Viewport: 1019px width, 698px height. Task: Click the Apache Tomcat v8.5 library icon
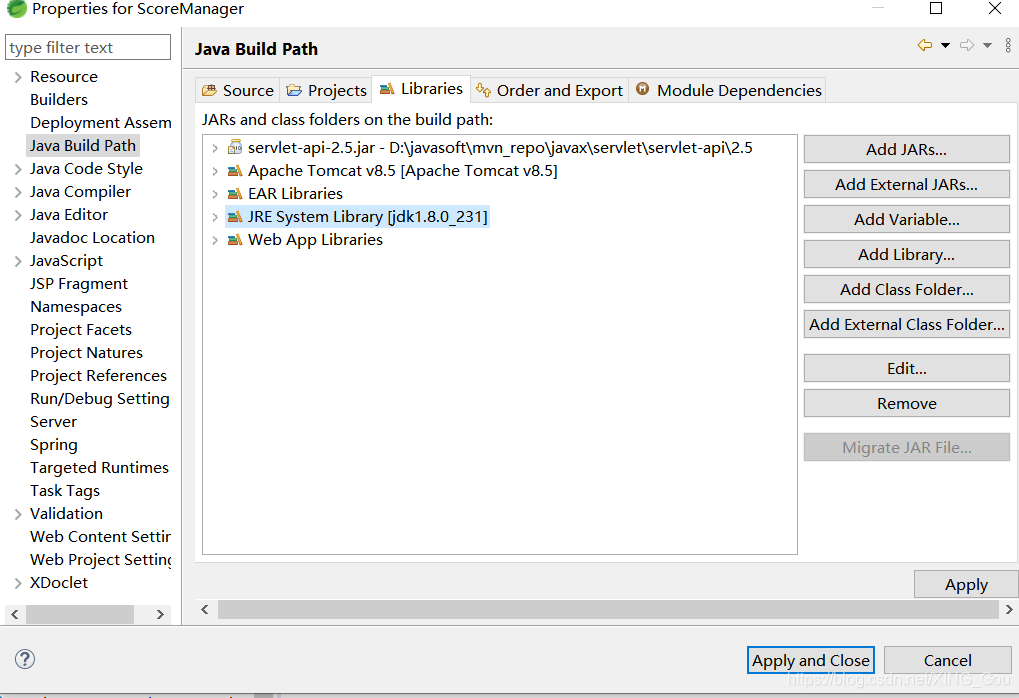235,171
